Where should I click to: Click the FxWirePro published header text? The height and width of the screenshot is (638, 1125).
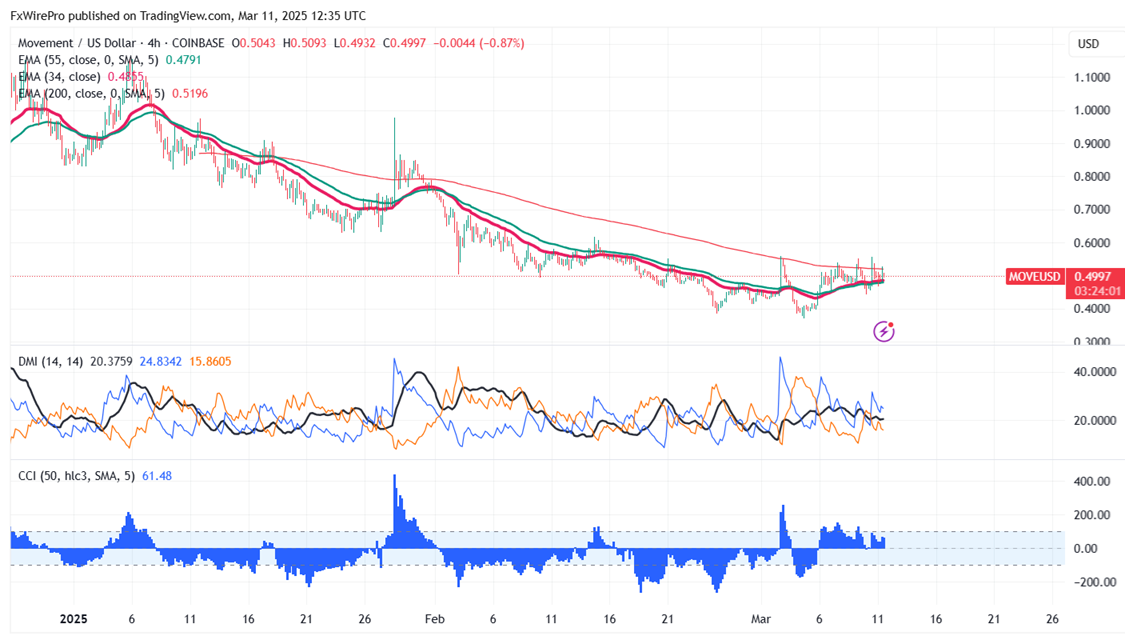[188, 15]
